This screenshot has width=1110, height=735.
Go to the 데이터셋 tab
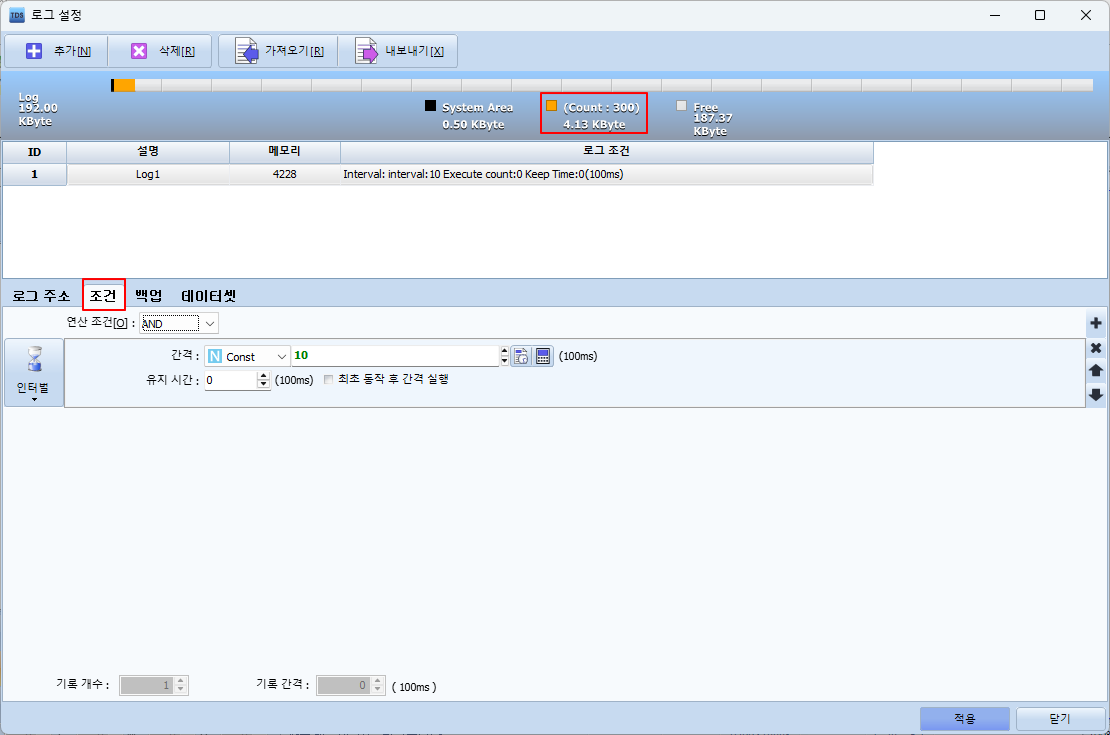click(209, 296)
